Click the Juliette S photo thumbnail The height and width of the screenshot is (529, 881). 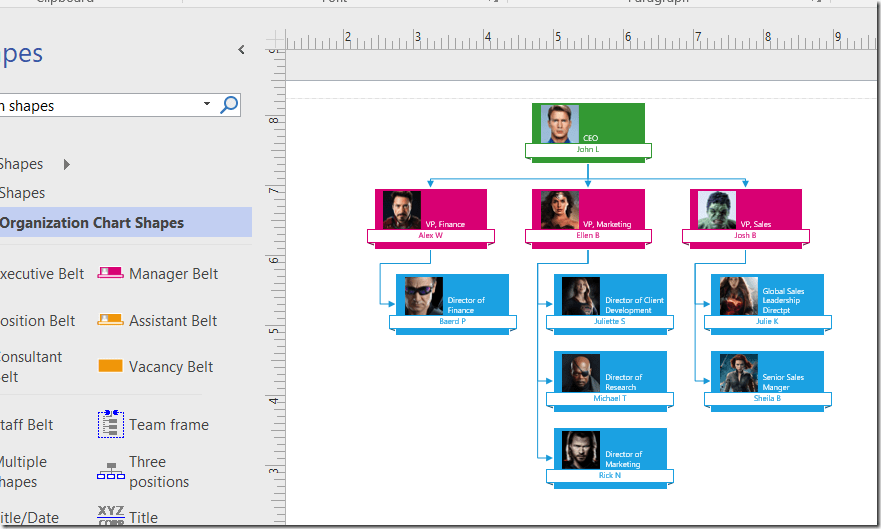tap(581, 295)
